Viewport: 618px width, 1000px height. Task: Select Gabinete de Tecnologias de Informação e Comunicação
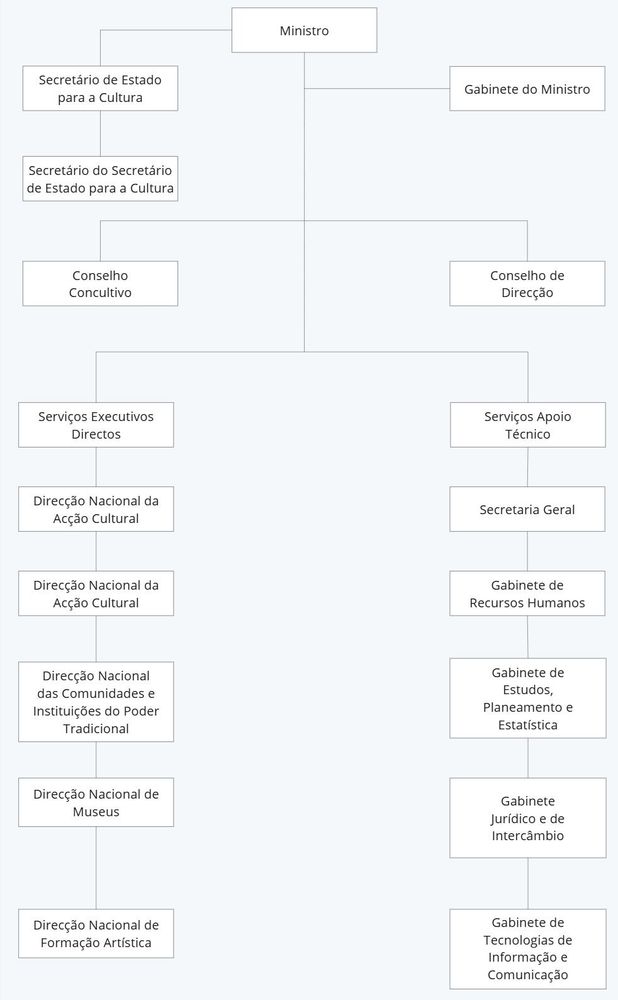(x=527, y=948)
